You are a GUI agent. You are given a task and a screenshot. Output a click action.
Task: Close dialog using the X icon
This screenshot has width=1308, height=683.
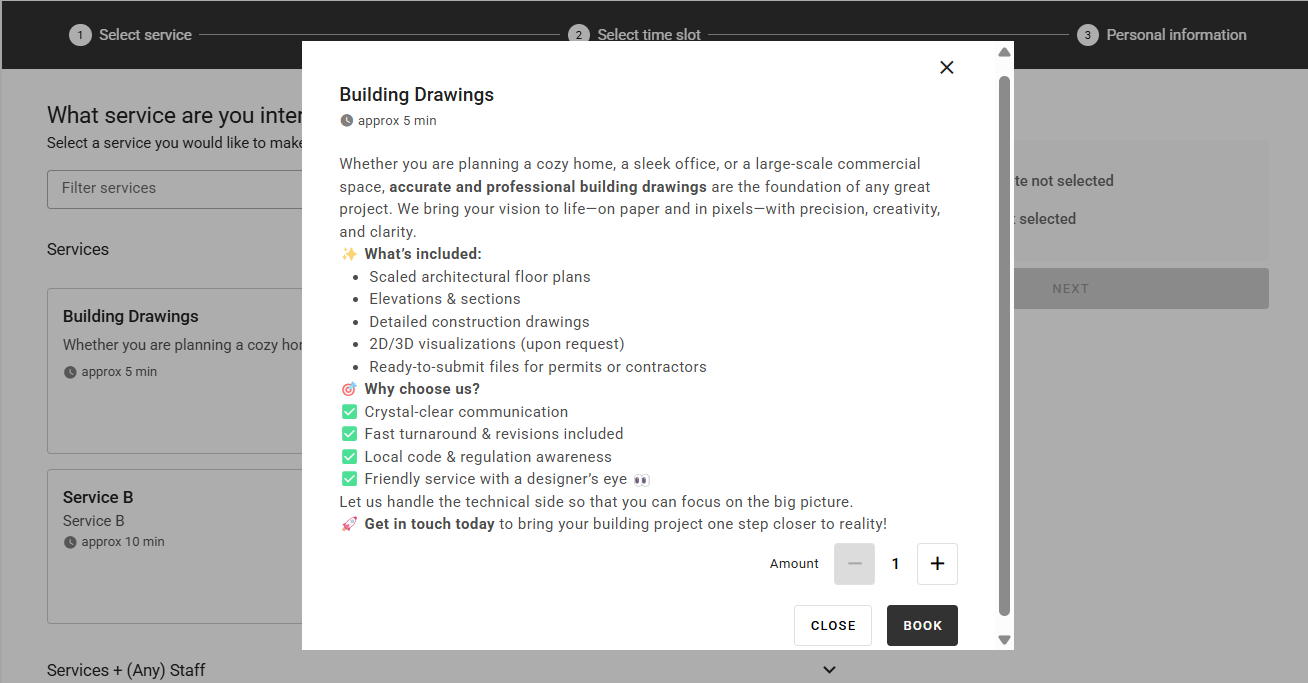[x=947, y=67]
